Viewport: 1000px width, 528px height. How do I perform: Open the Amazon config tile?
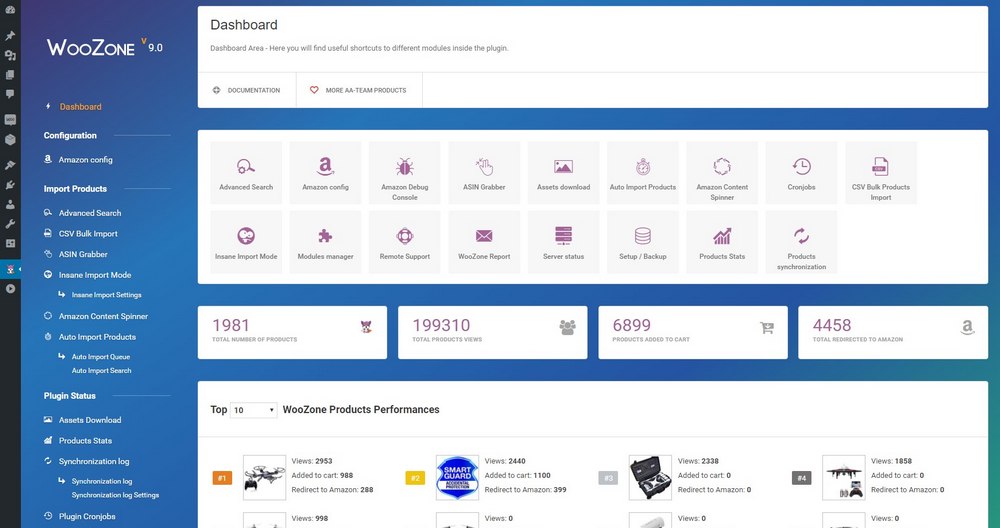[325, 173]
